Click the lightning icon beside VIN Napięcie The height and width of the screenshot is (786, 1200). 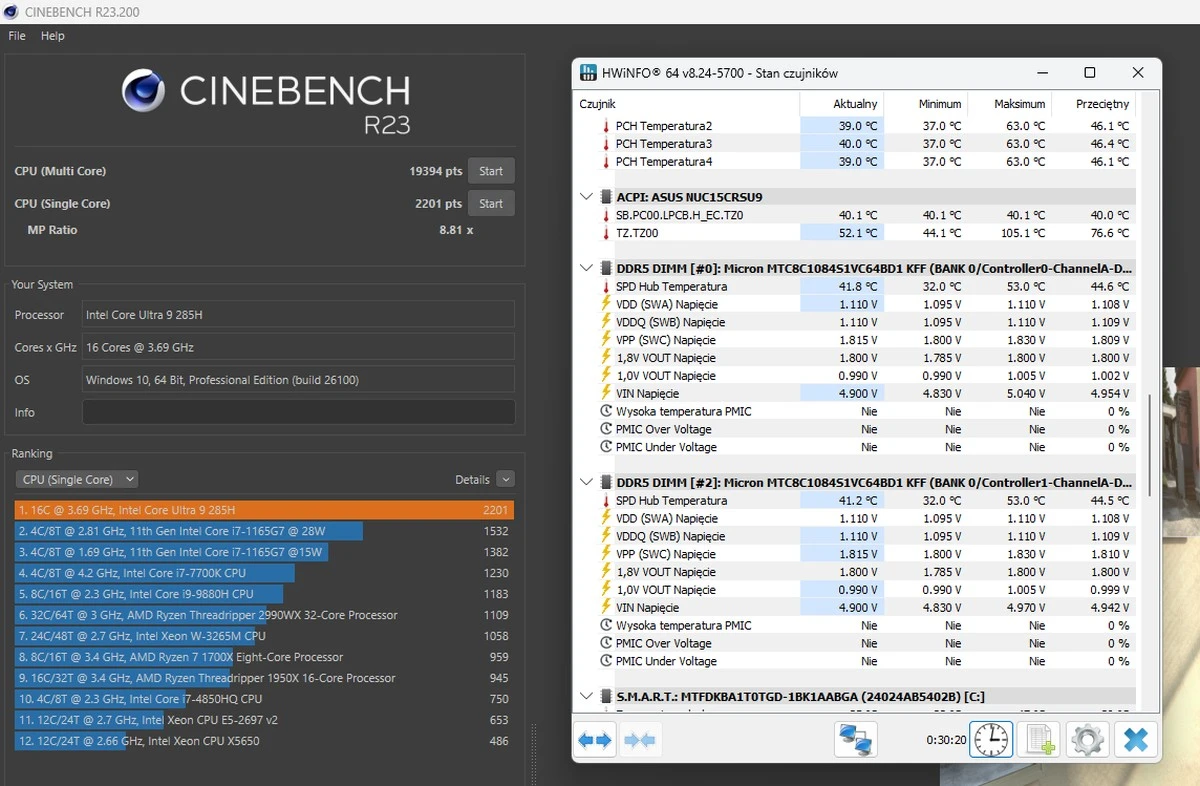(605, 394)
